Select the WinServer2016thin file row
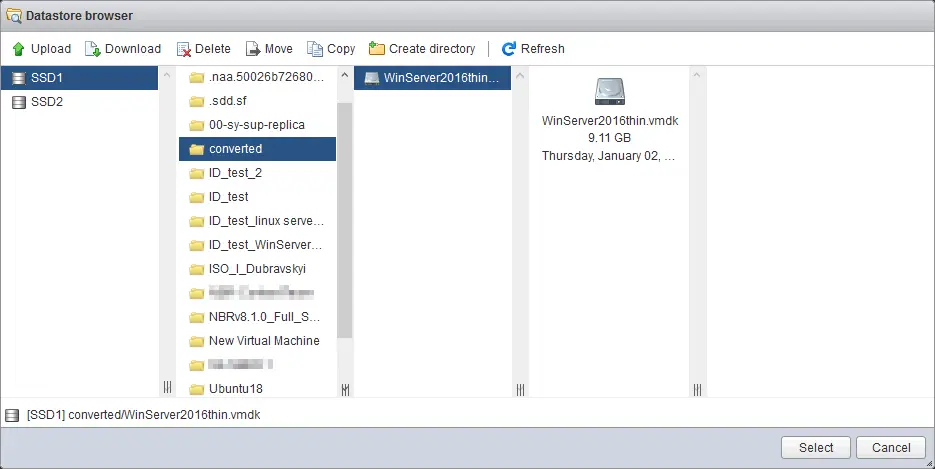935x469 pixels. [432, 78]
